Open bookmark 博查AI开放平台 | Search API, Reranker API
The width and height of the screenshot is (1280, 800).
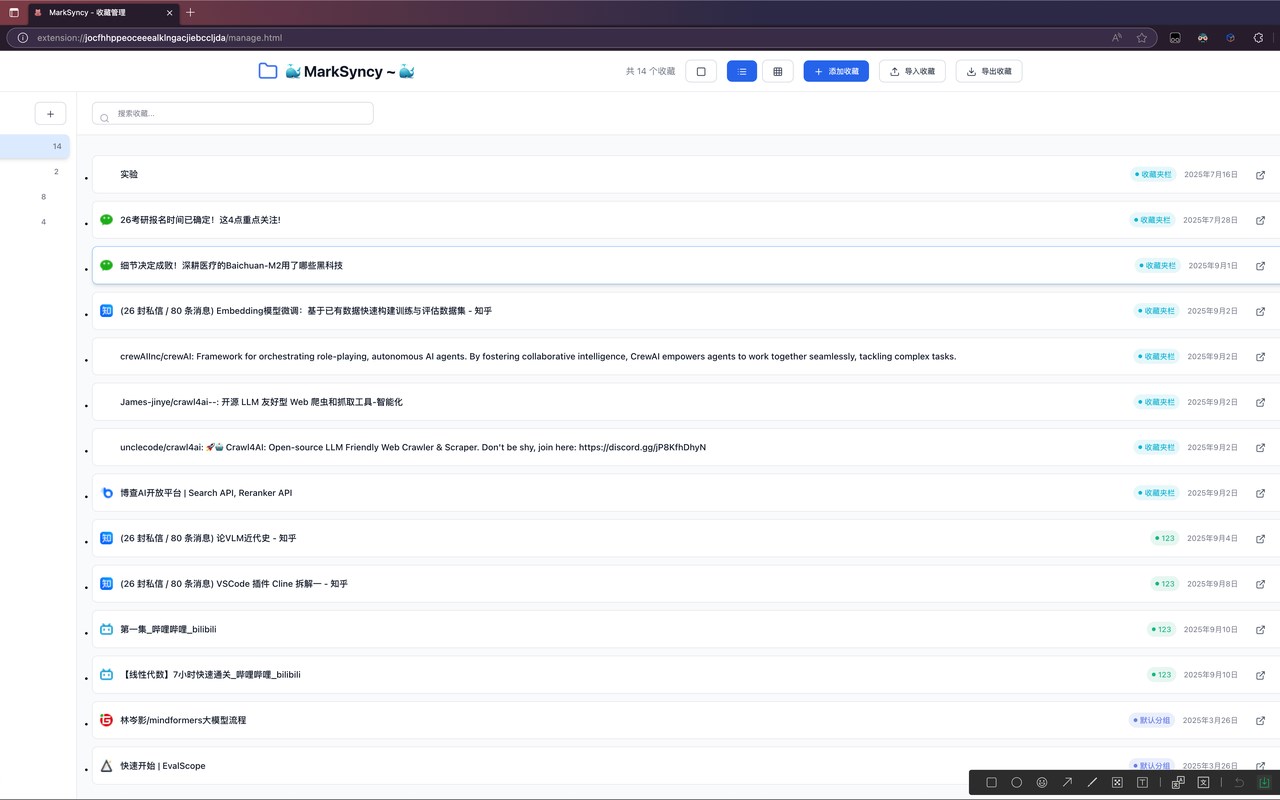pyautogui.click(x=206, y=493)
